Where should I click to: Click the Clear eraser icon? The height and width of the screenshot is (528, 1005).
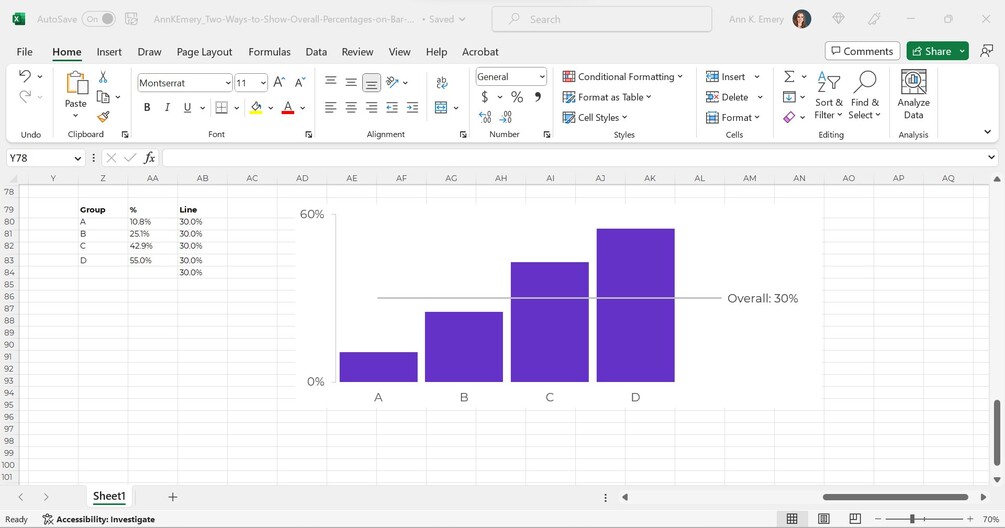point(790,117)
